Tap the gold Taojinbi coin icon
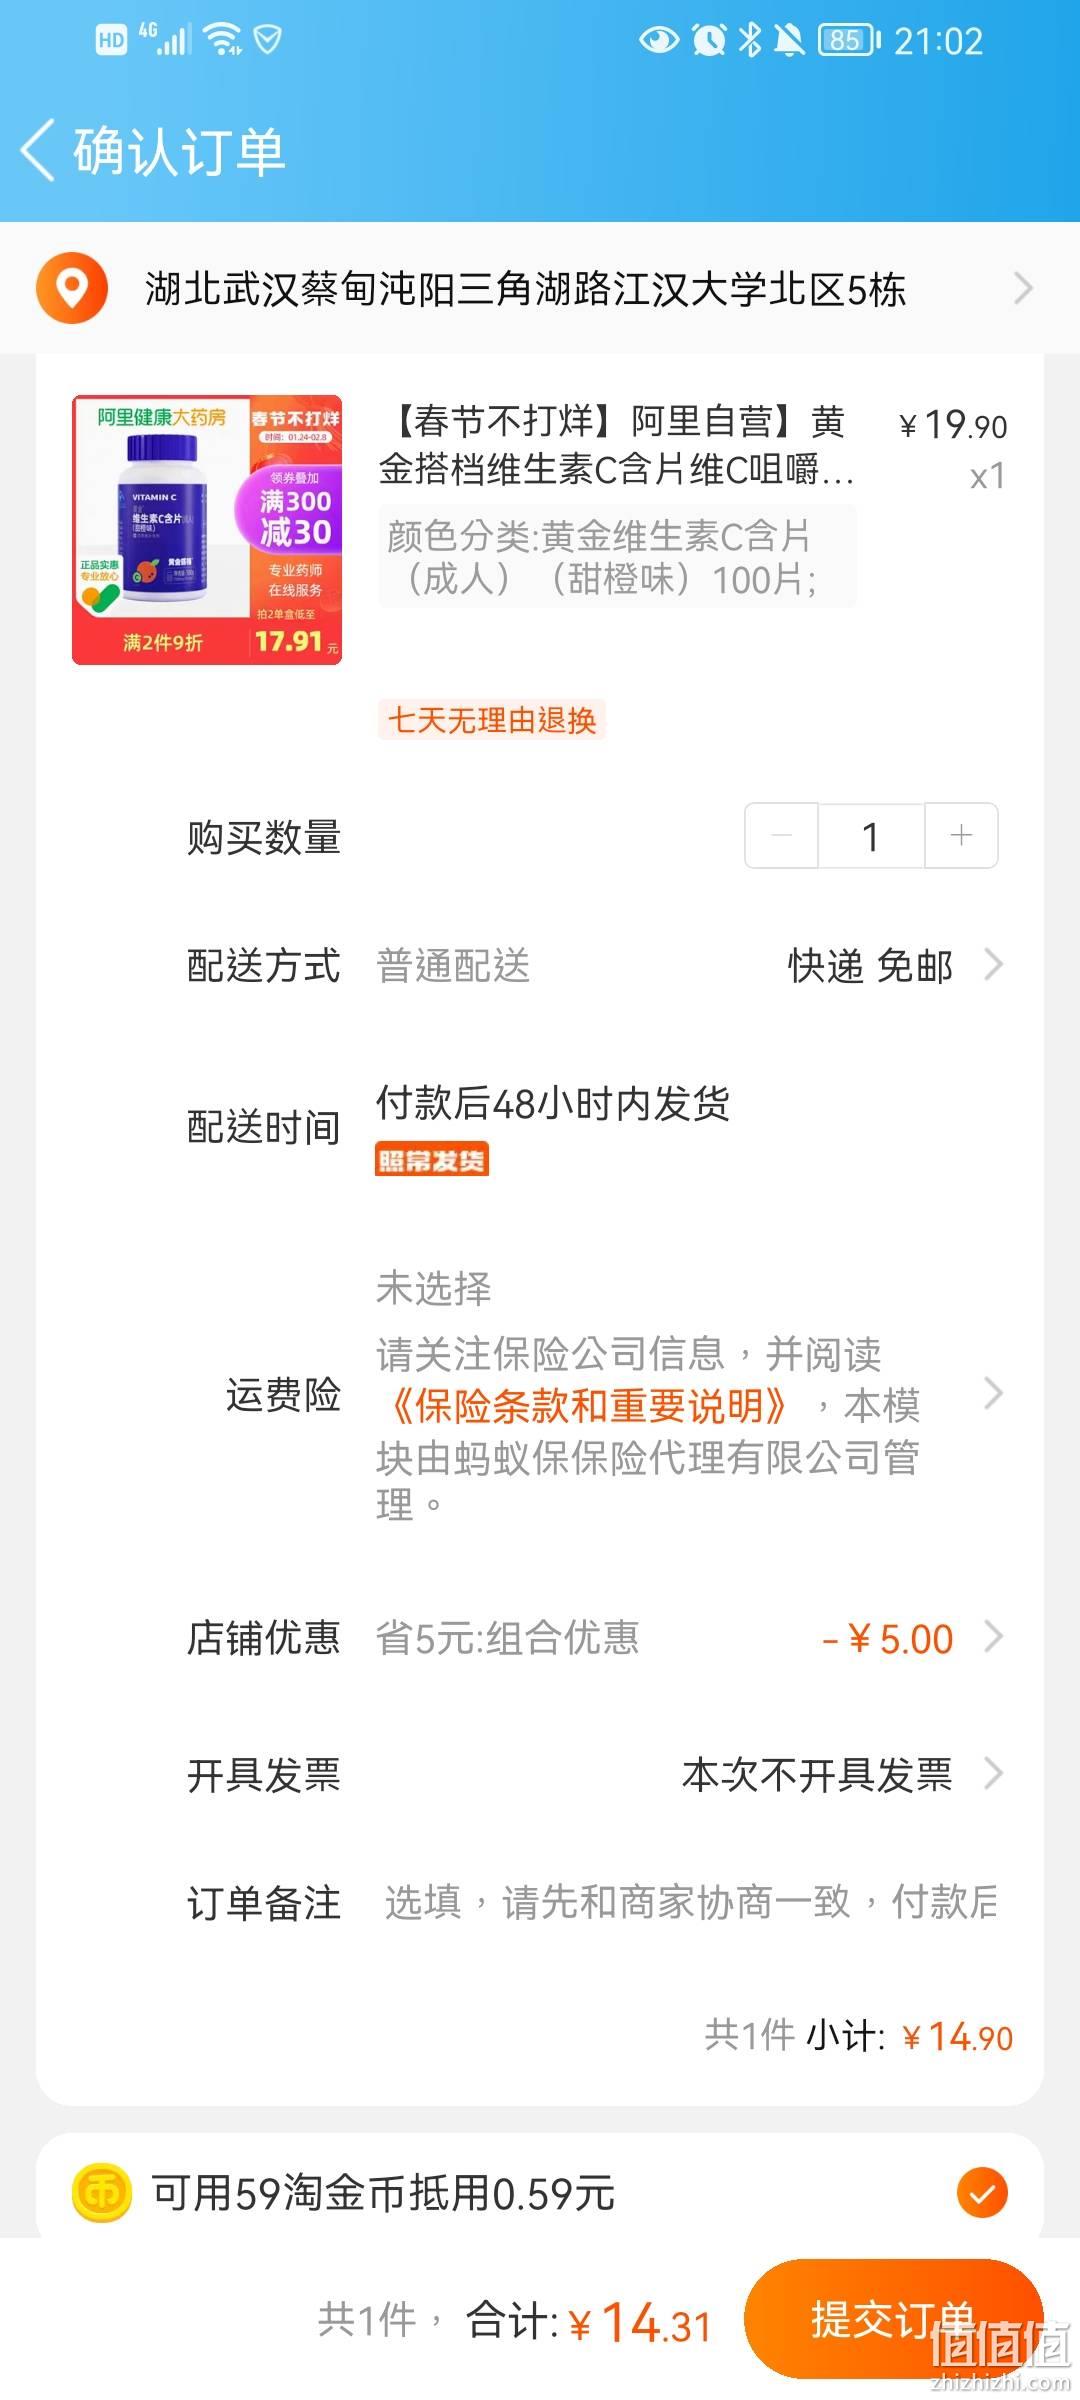 pyautogui.click(x=102, y=2193)
